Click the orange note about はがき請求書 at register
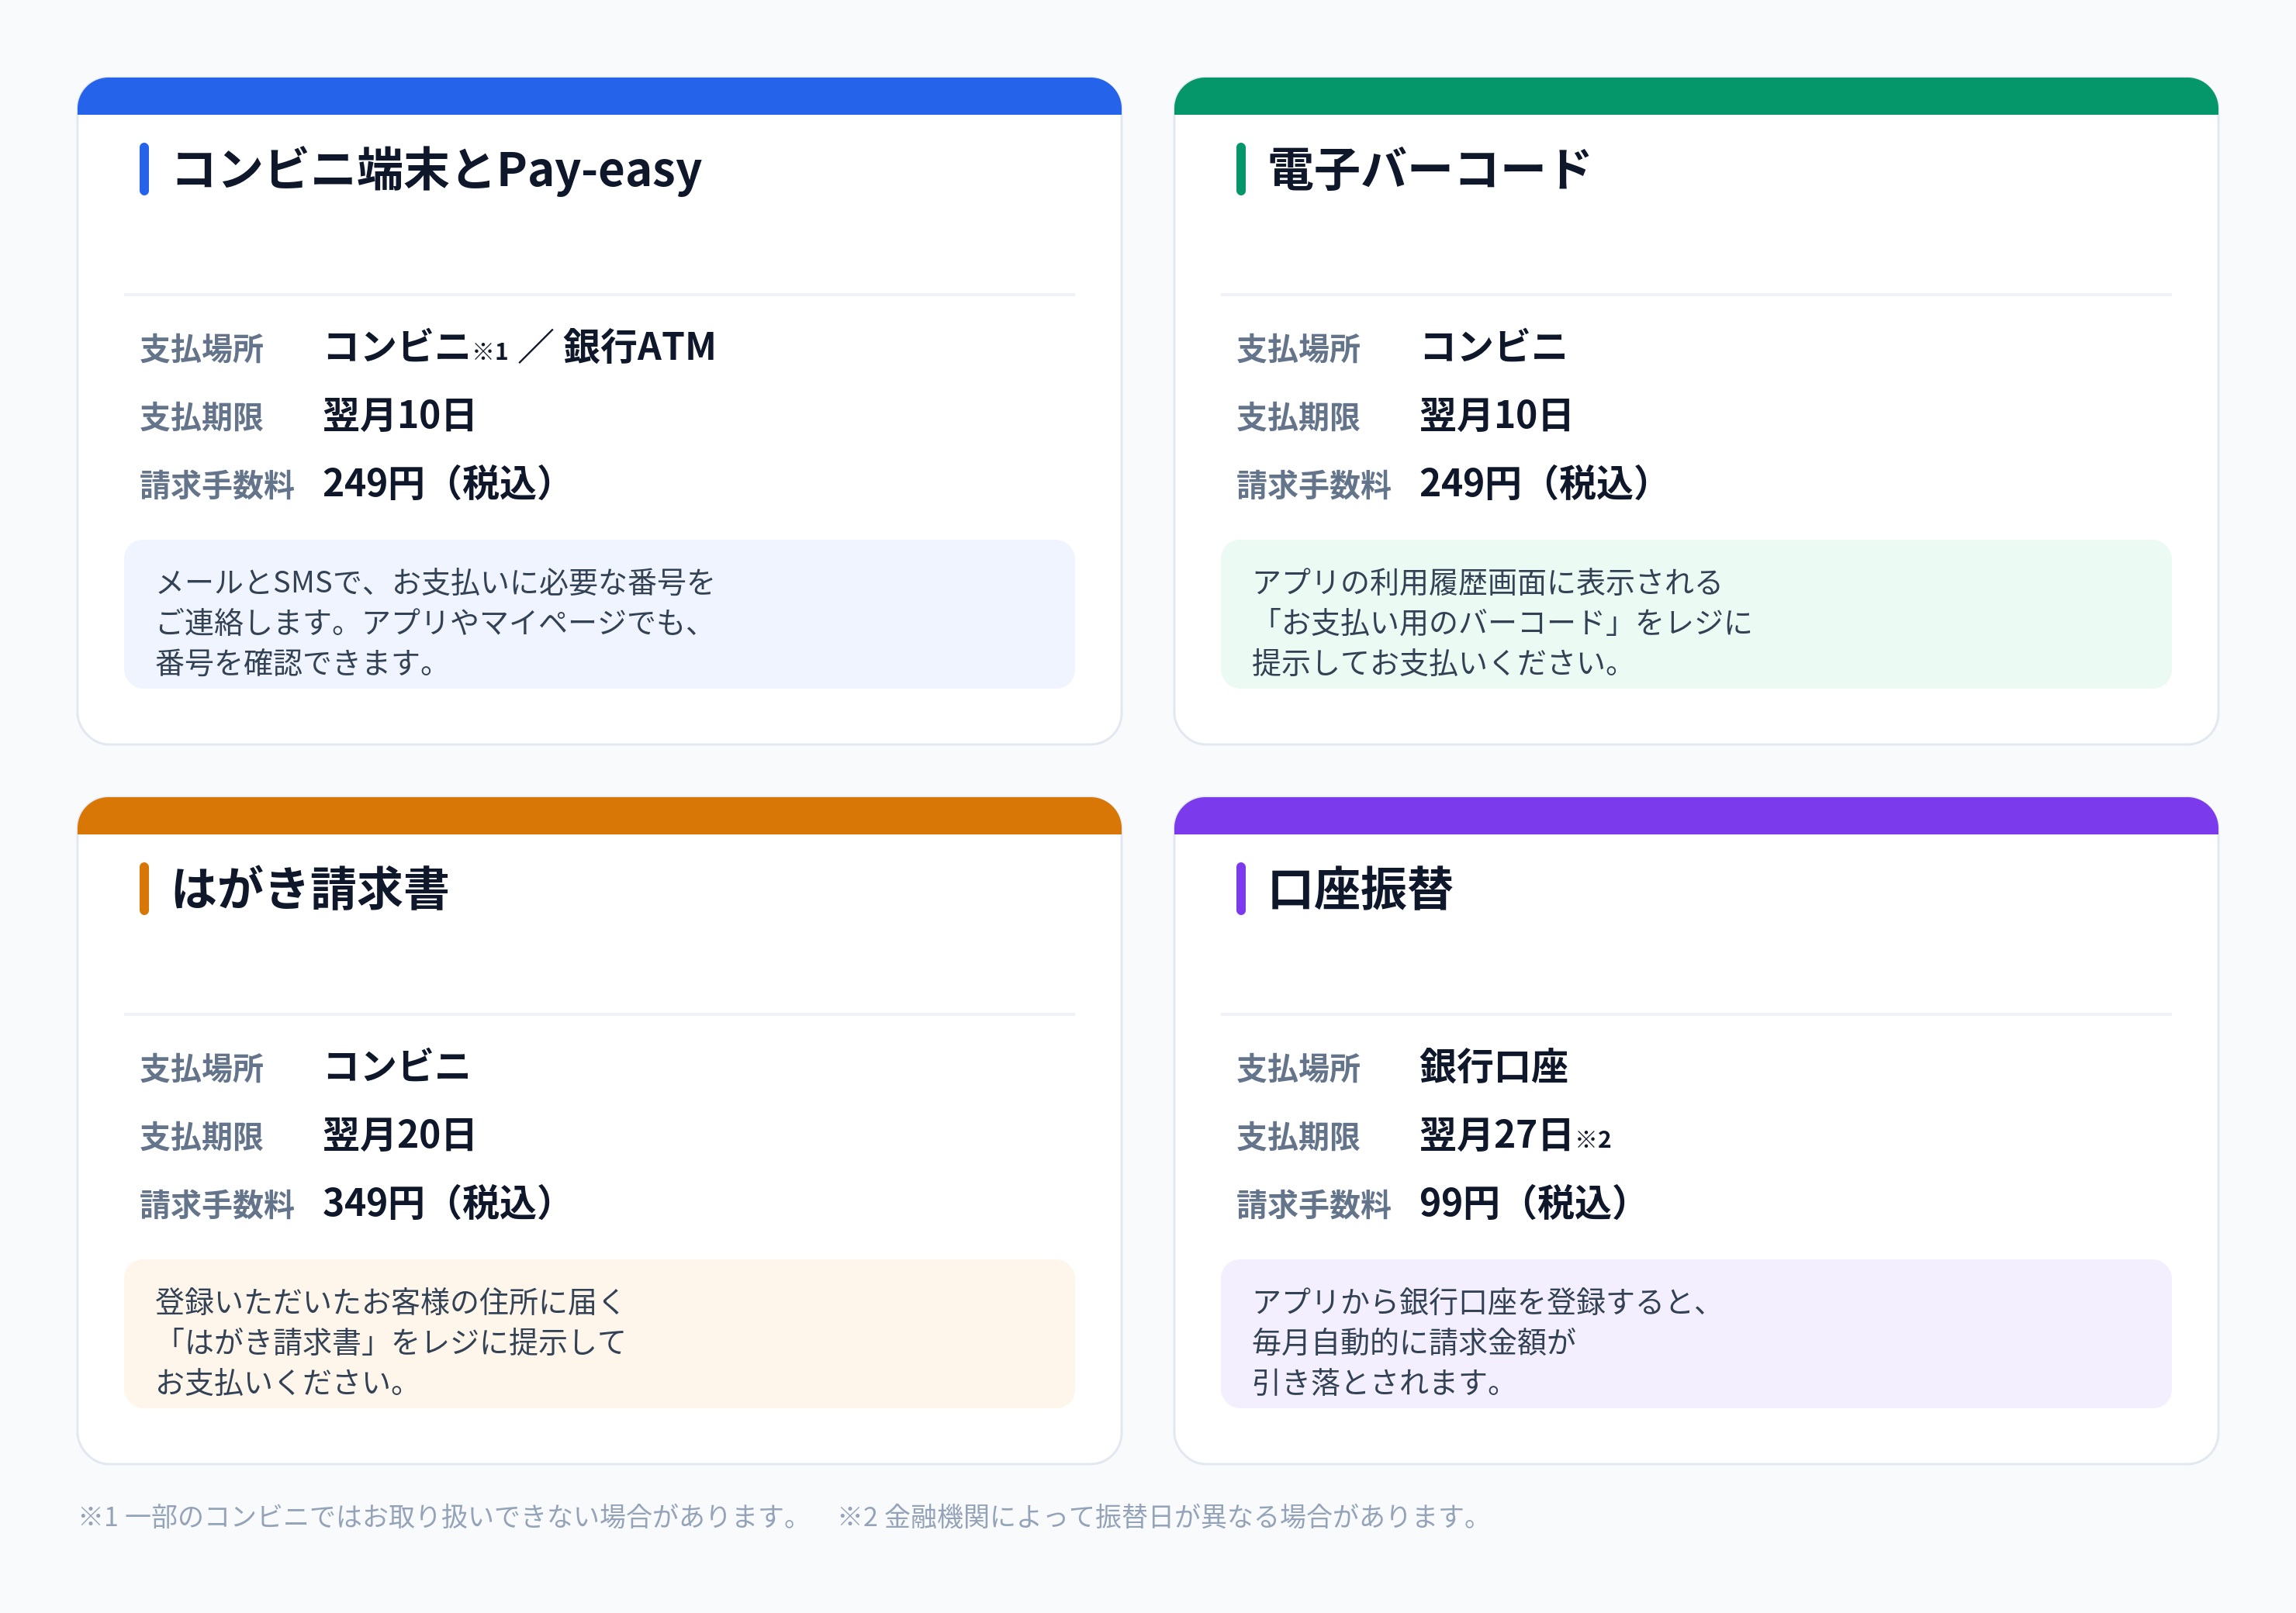The width and height of the screenshot is (2296, 1613). coord(599,1333)
